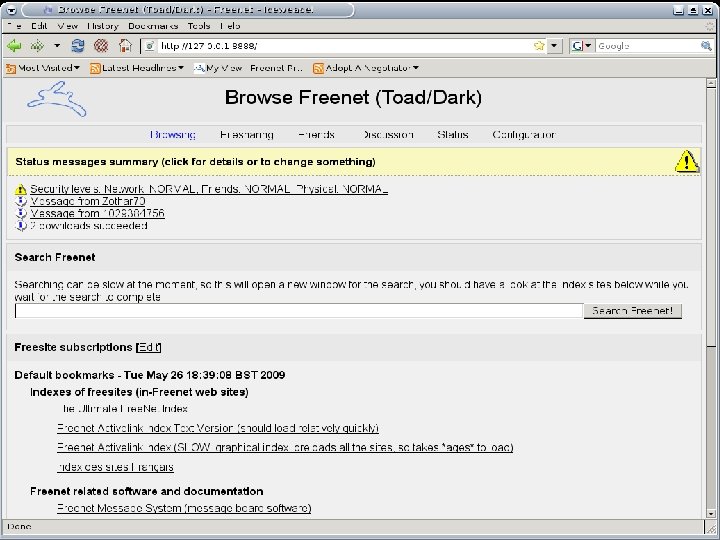Reload the page with the refresh icon

[78, 45]
